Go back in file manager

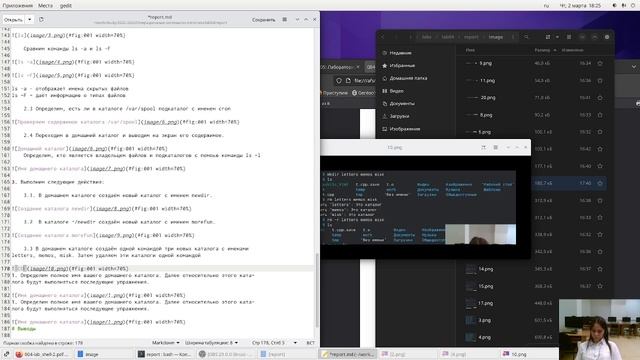click(x=382, y=37)
